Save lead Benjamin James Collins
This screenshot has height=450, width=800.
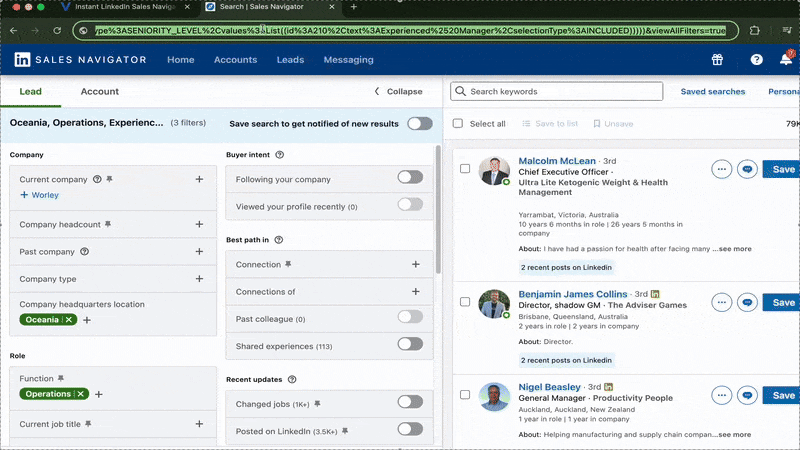pos(781,303)
